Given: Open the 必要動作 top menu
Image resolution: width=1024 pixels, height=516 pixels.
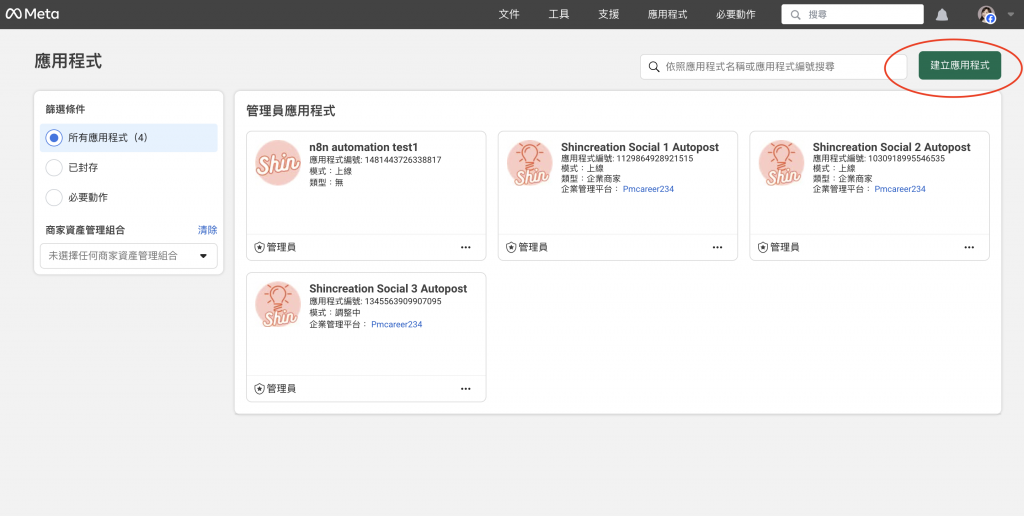Looking at the screenshot, I should (x=736, y=14).
